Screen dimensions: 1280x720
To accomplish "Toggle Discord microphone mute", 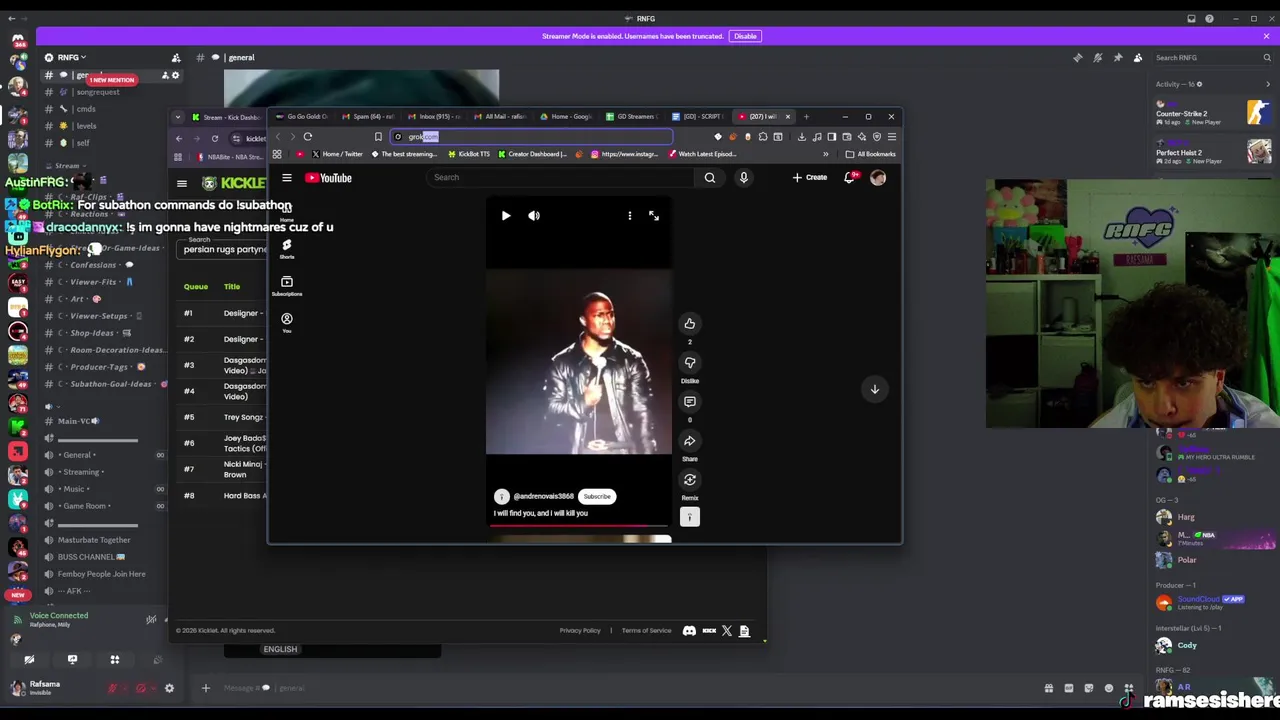I will [112, 688].
